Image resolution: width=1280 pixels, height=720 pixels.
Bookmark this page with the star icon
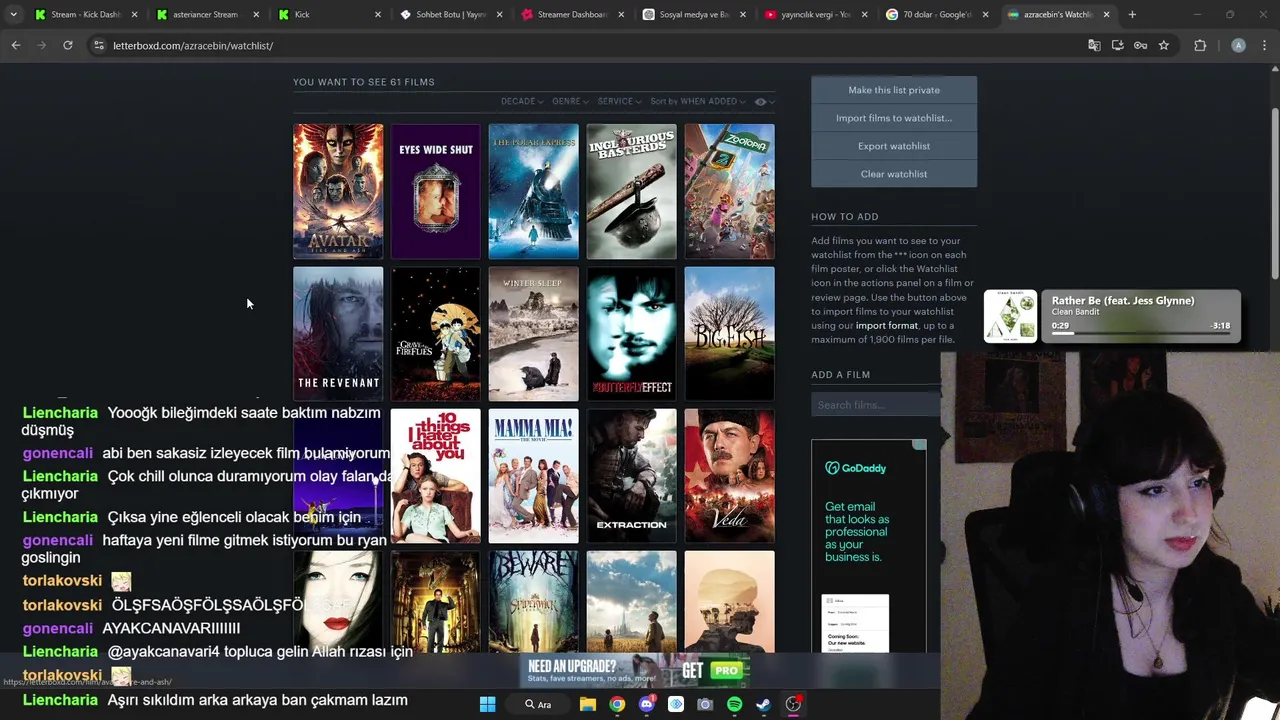click(x=1164, y=45)
